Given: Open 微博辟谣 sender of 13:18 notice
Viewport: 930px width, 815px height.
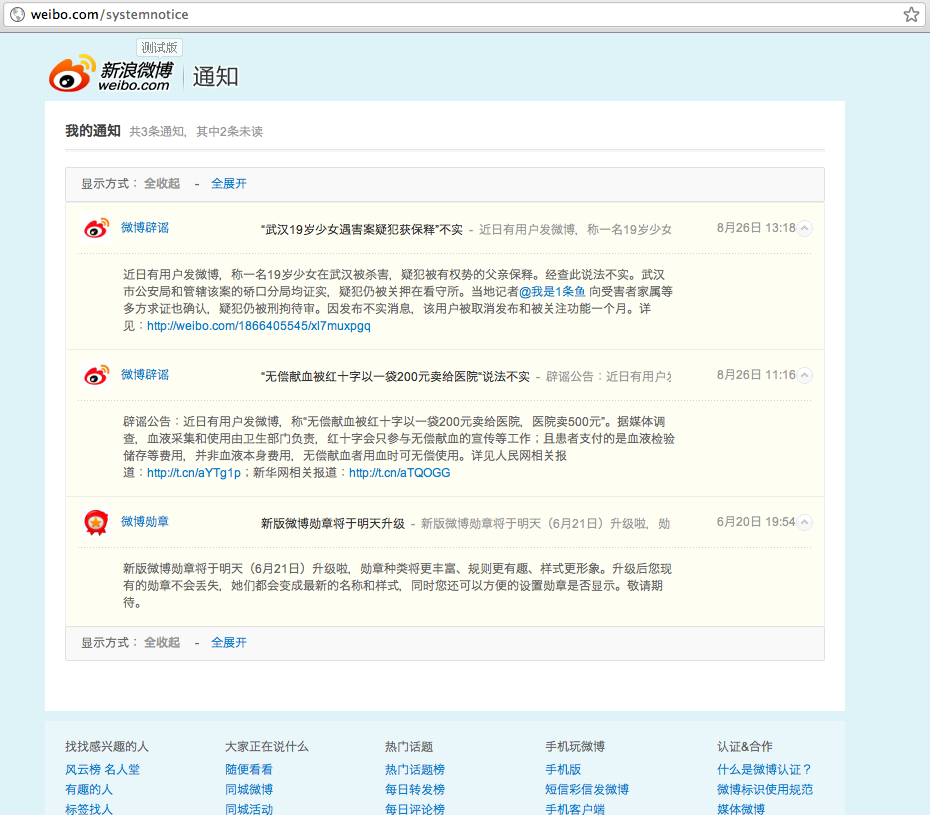Looking at the screenshot, I should tap(145, 228).
